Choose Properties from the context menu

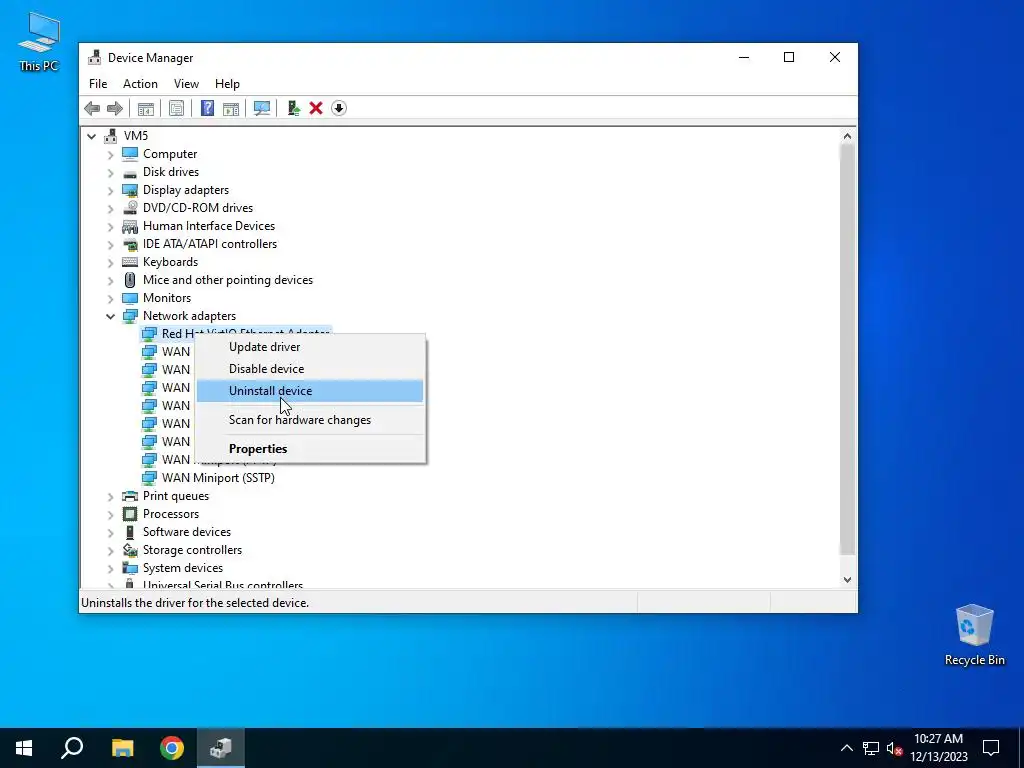(310, 449)
